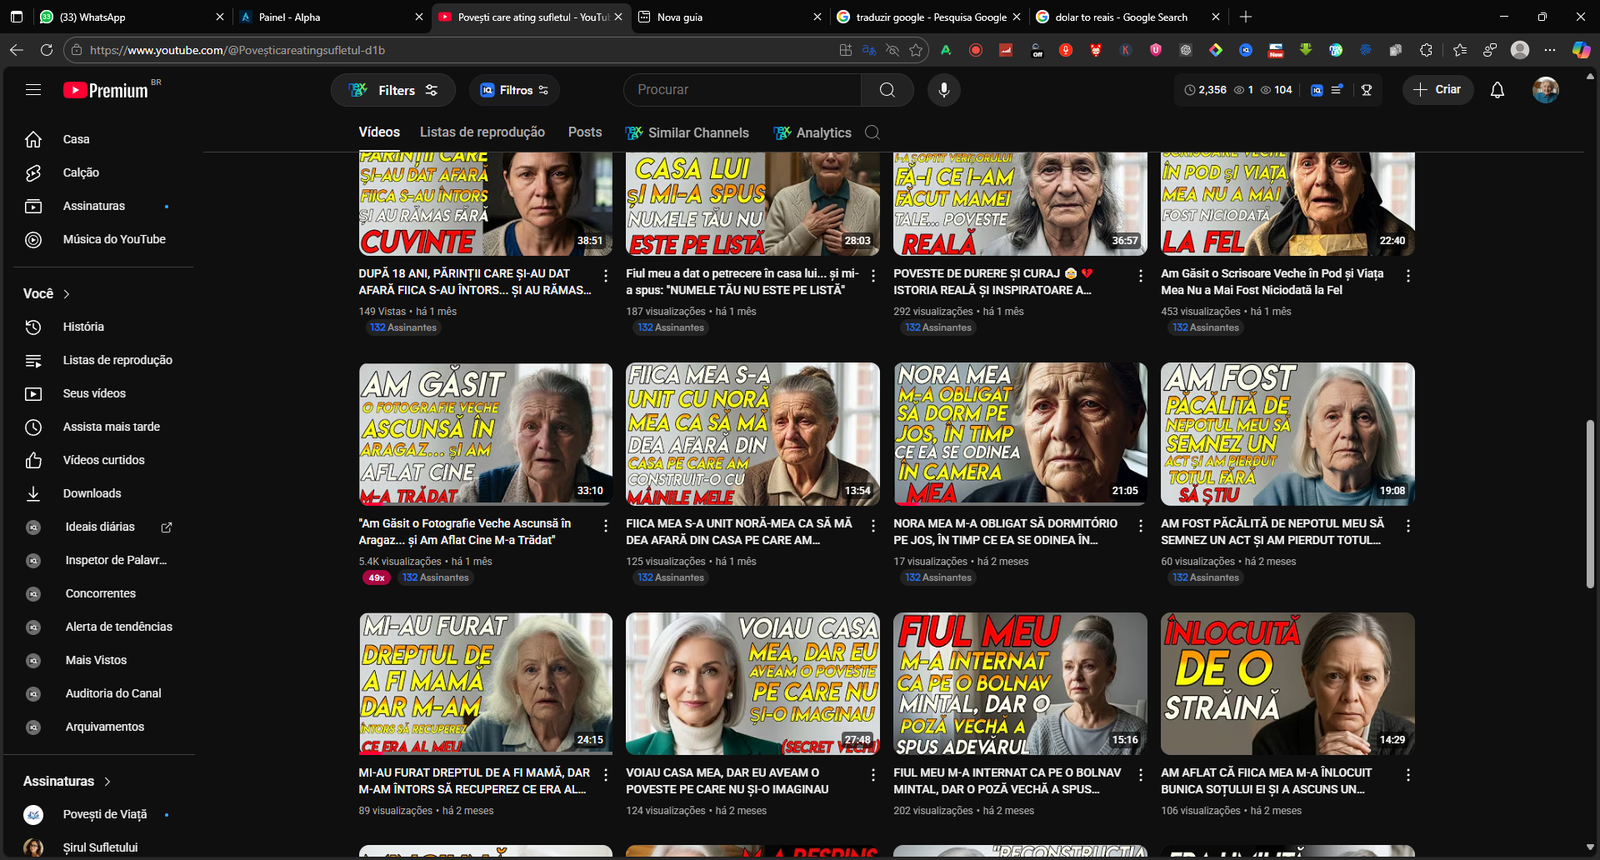1600x860 pixels.
Task: Click the search magnifier button
Action: [887, 90]
